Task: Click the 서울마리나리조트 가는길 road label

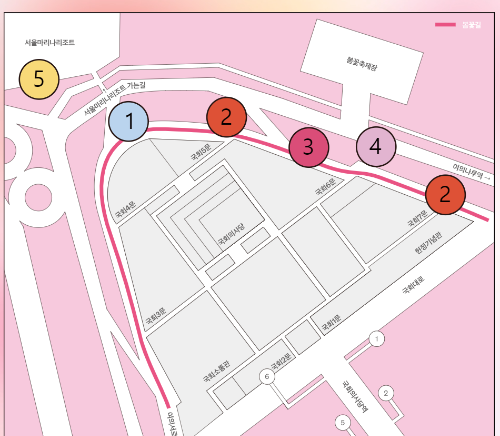Action: tap(114, 98)
